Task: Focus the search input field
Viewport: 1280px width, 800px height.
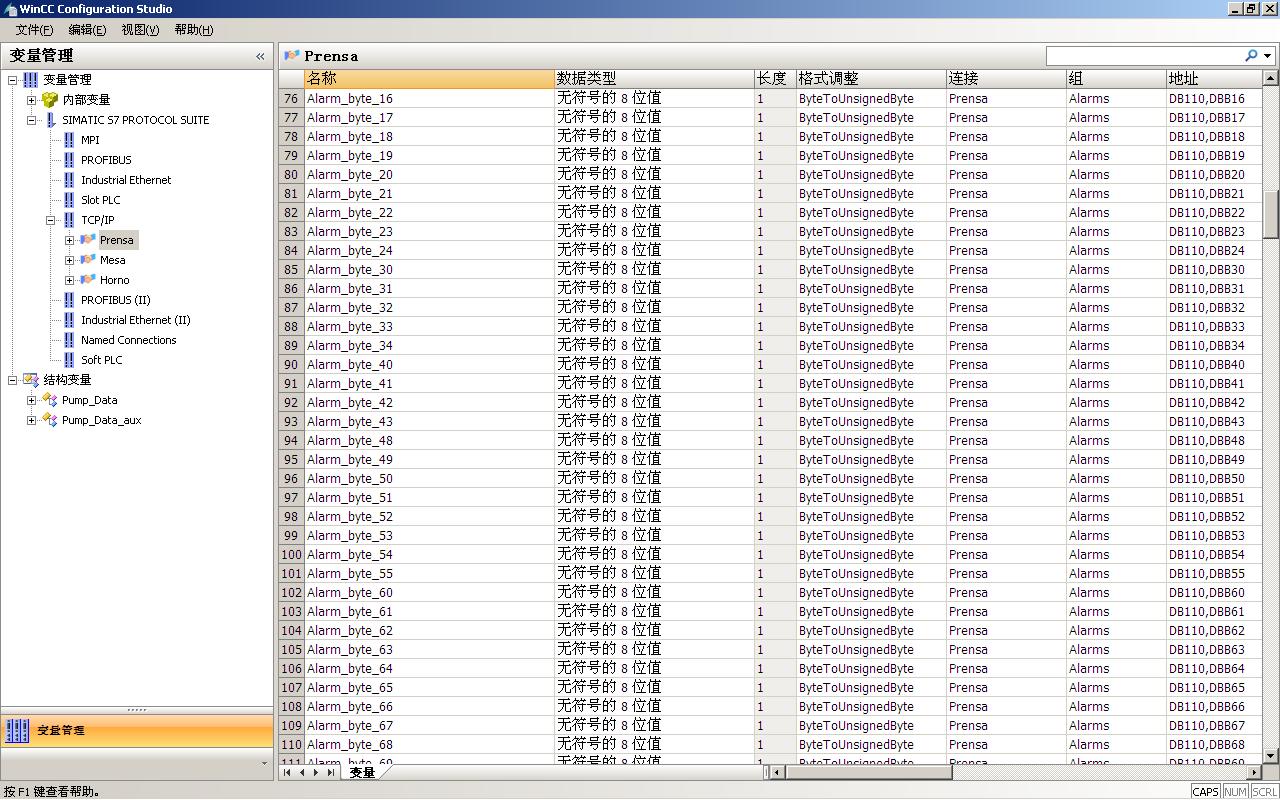Action: pyautogui.click(x=1144, y=56)
